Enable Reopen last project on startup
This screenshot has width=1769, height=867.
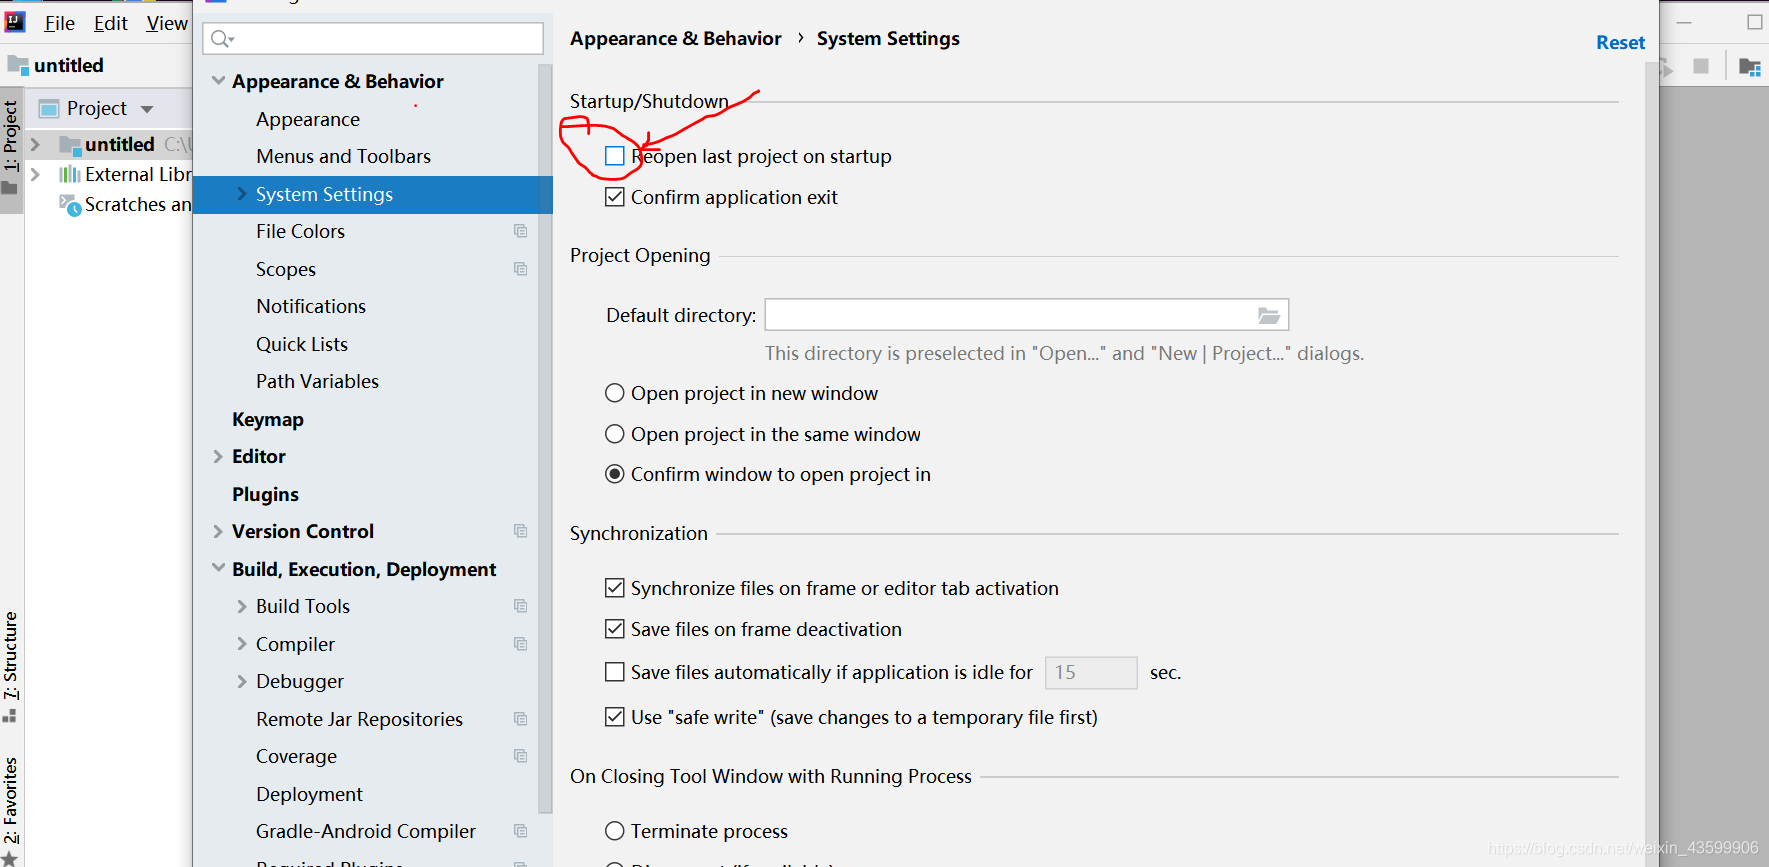tap(615, 156)
